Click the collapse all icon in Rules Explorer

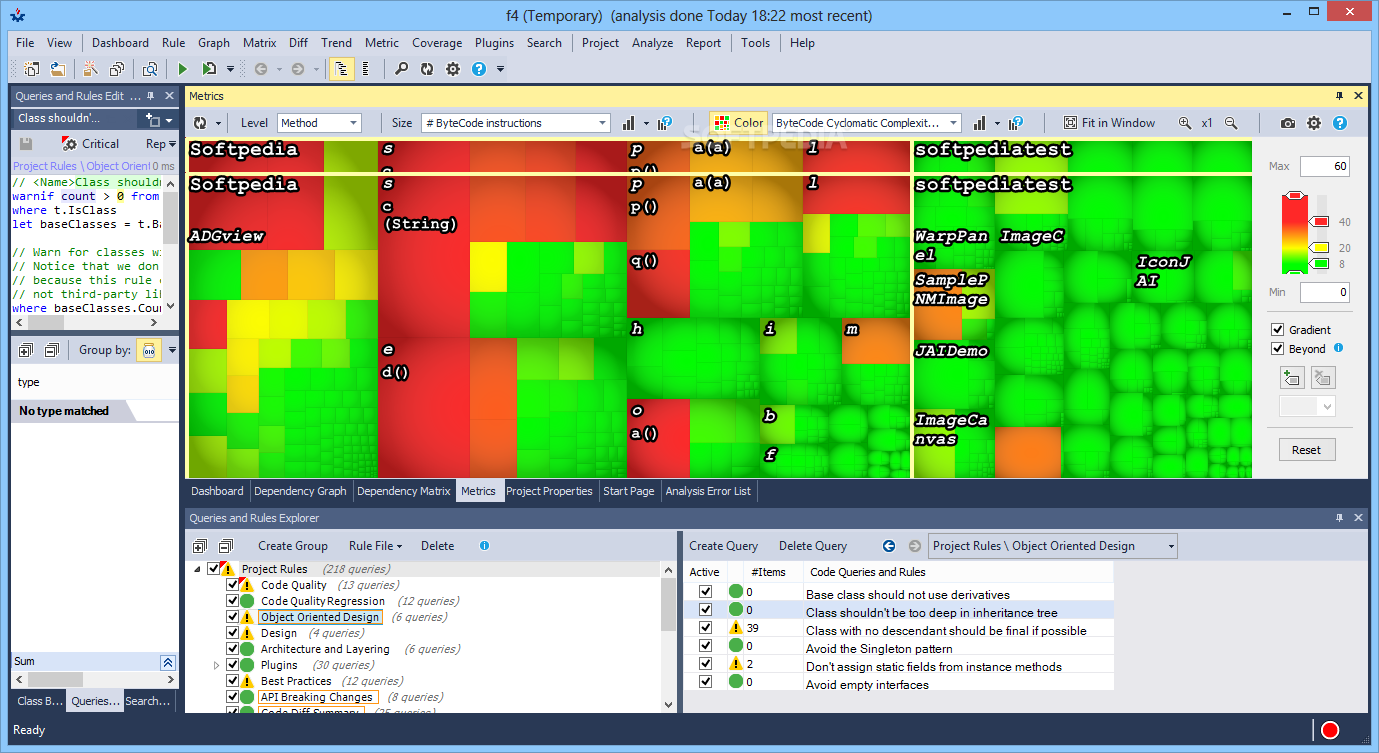click(225, 546)
